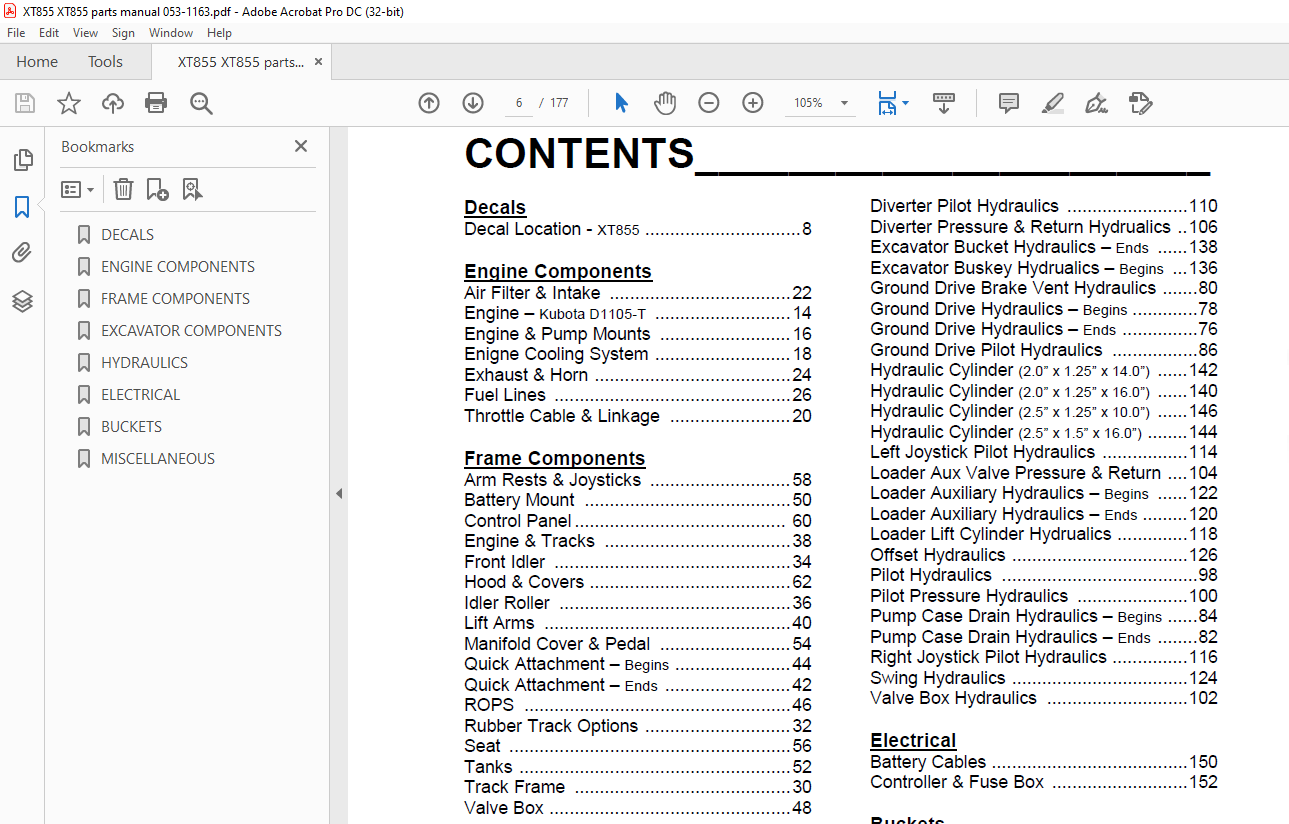The height and width of the screenshot is (824, 1289).
Task: Switch to the Tools tab
Action: [x=105, y=62]
